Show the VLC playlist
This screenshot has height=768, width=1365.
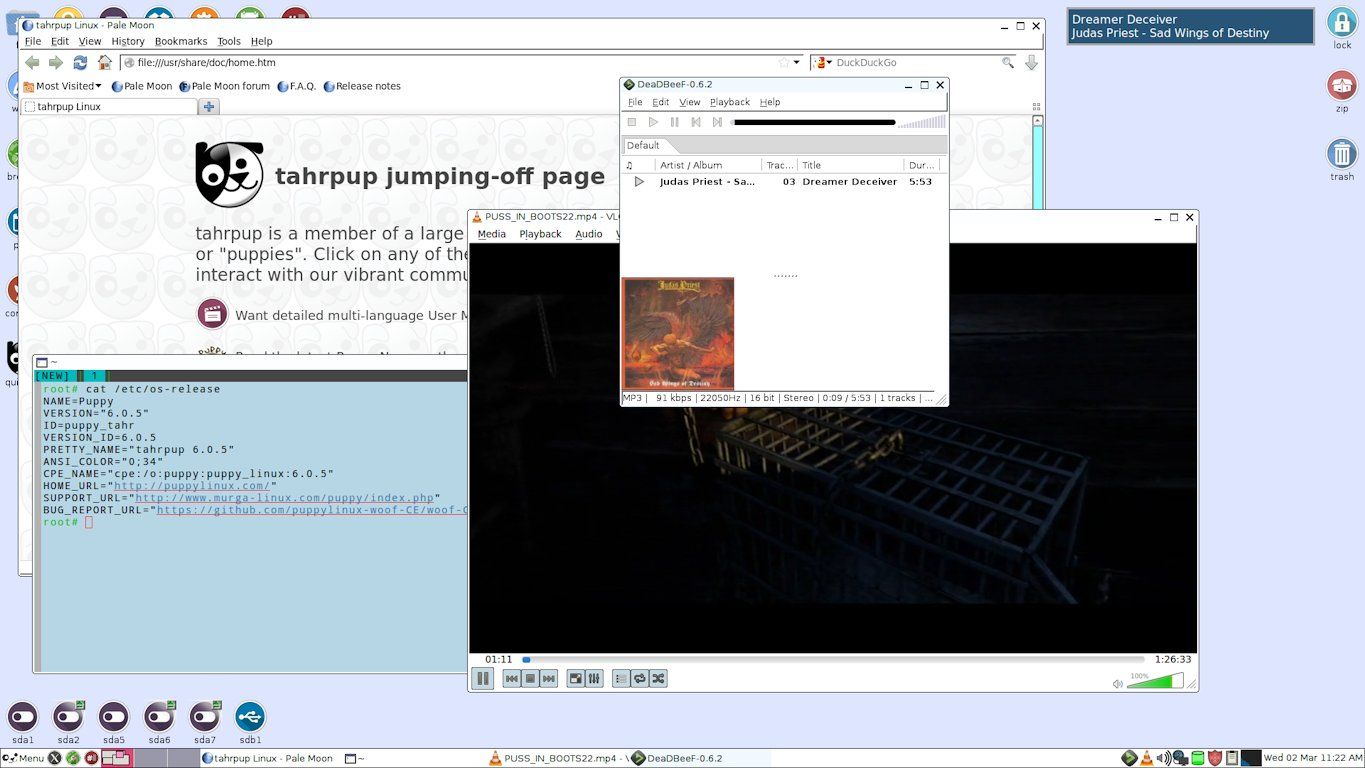pos(620,678)
